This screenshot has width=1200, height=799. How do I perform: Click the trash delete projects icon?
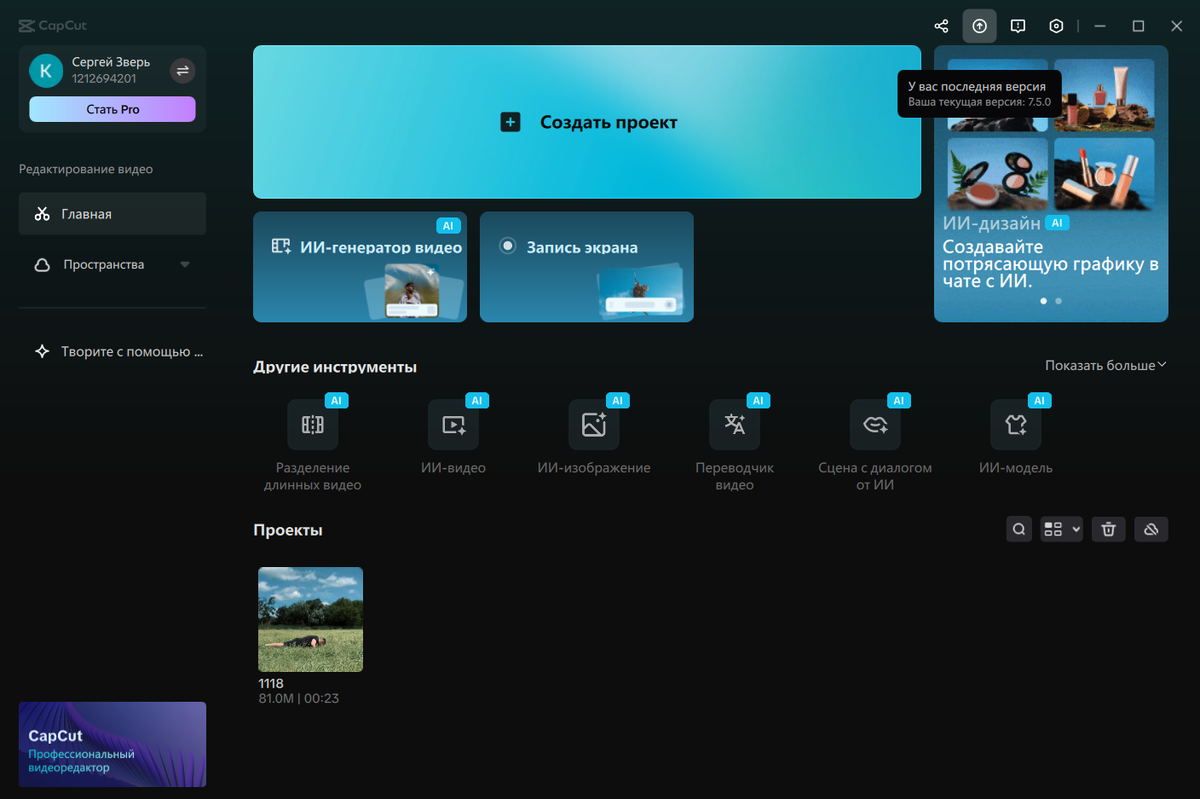pos(1108,530)
